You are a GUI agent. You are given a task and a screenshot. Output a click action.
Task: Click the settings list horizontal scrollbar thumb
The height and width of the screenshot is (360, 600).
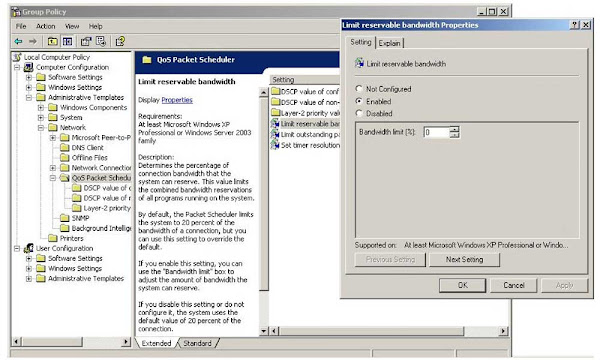[371, 331]
